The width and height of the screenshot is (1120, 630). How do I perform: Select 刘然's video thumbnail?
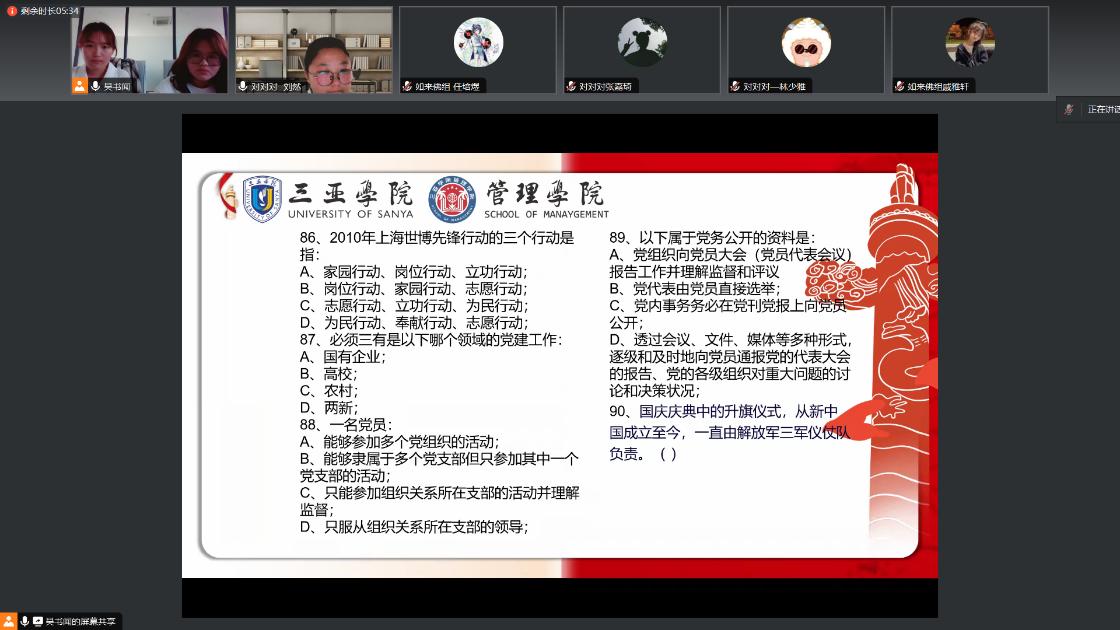coord(314,45)
